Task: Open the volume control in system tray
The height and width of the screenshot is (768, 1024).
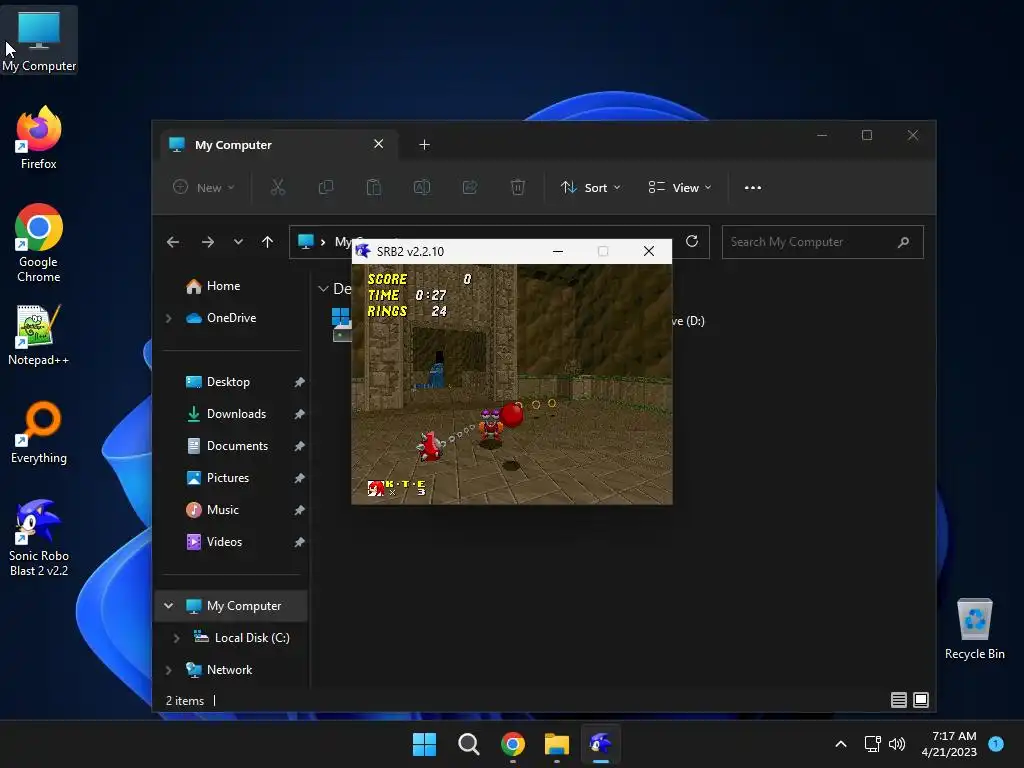Action: click(897, 744)
